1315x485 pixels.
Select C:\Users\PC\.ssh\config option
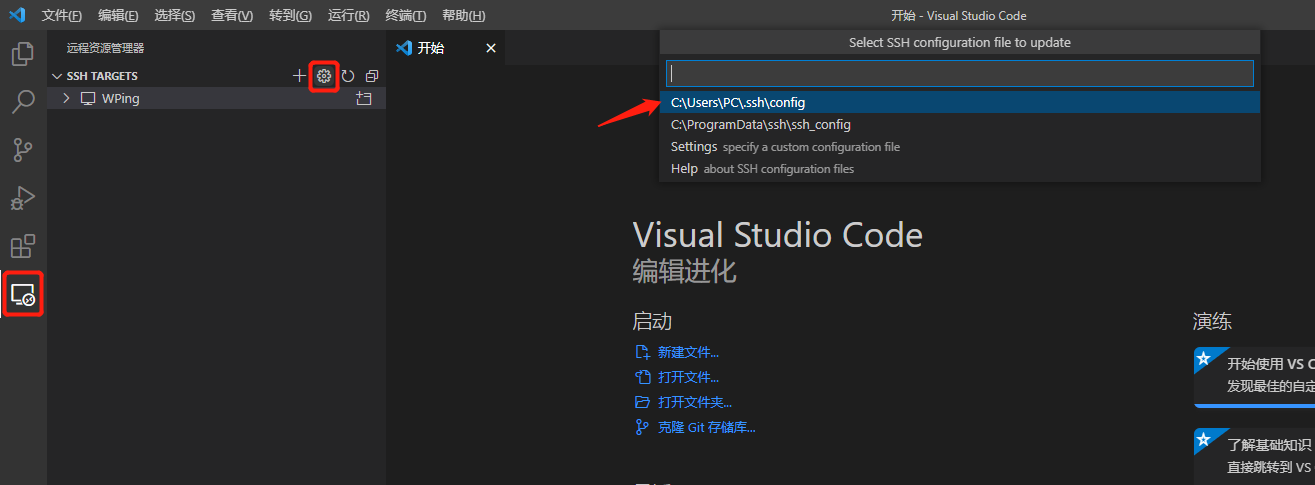(738, 102)
